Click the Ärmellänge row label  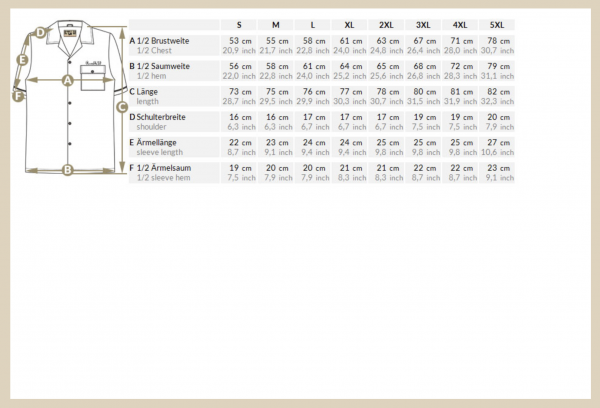coord(162,141)
